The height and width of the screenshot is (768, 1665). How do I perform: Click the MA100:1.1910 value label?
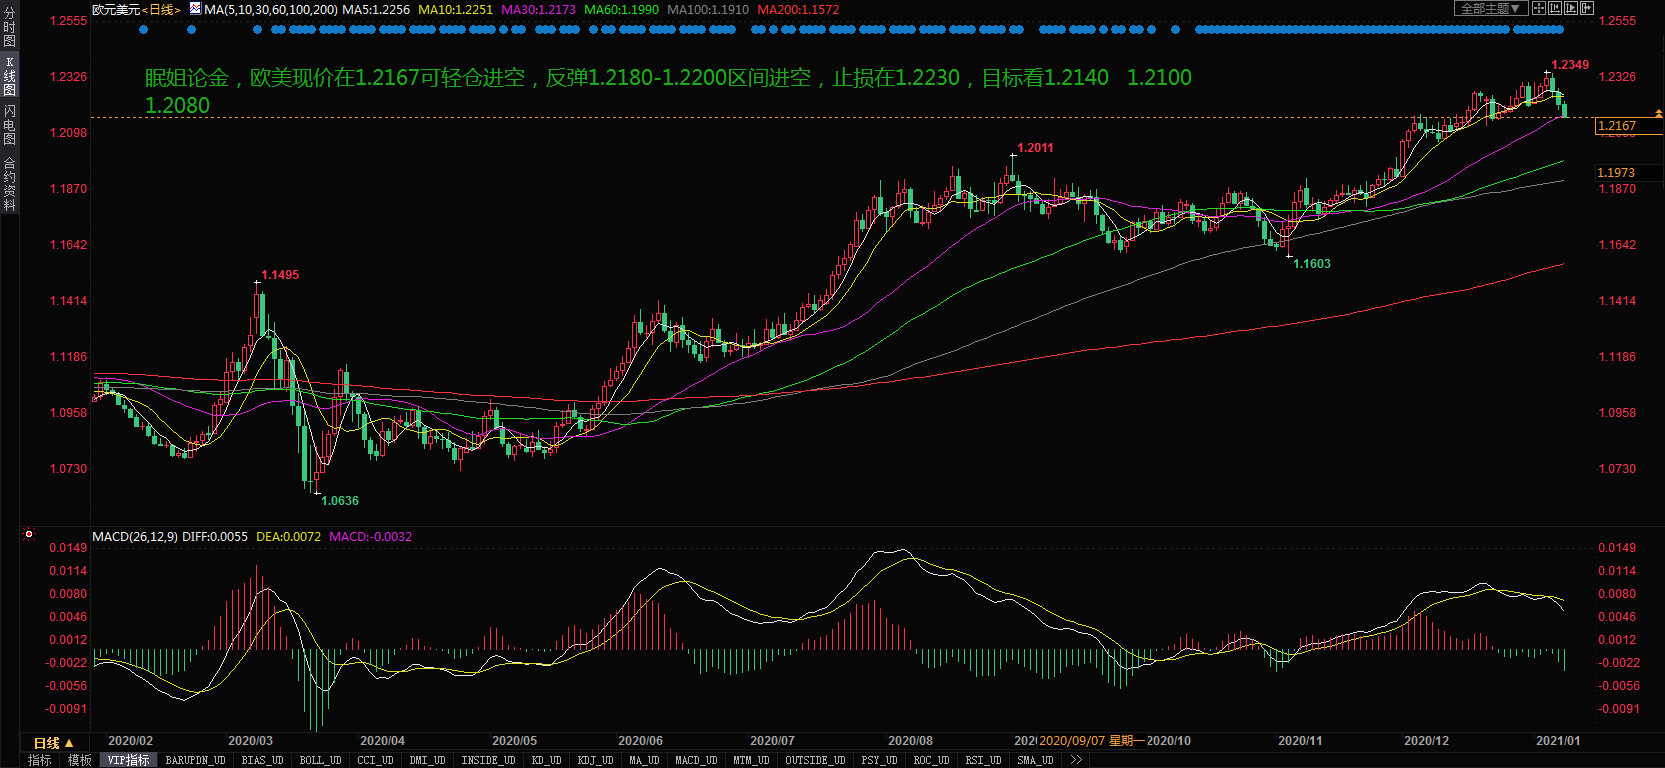[x=708, y=9]
